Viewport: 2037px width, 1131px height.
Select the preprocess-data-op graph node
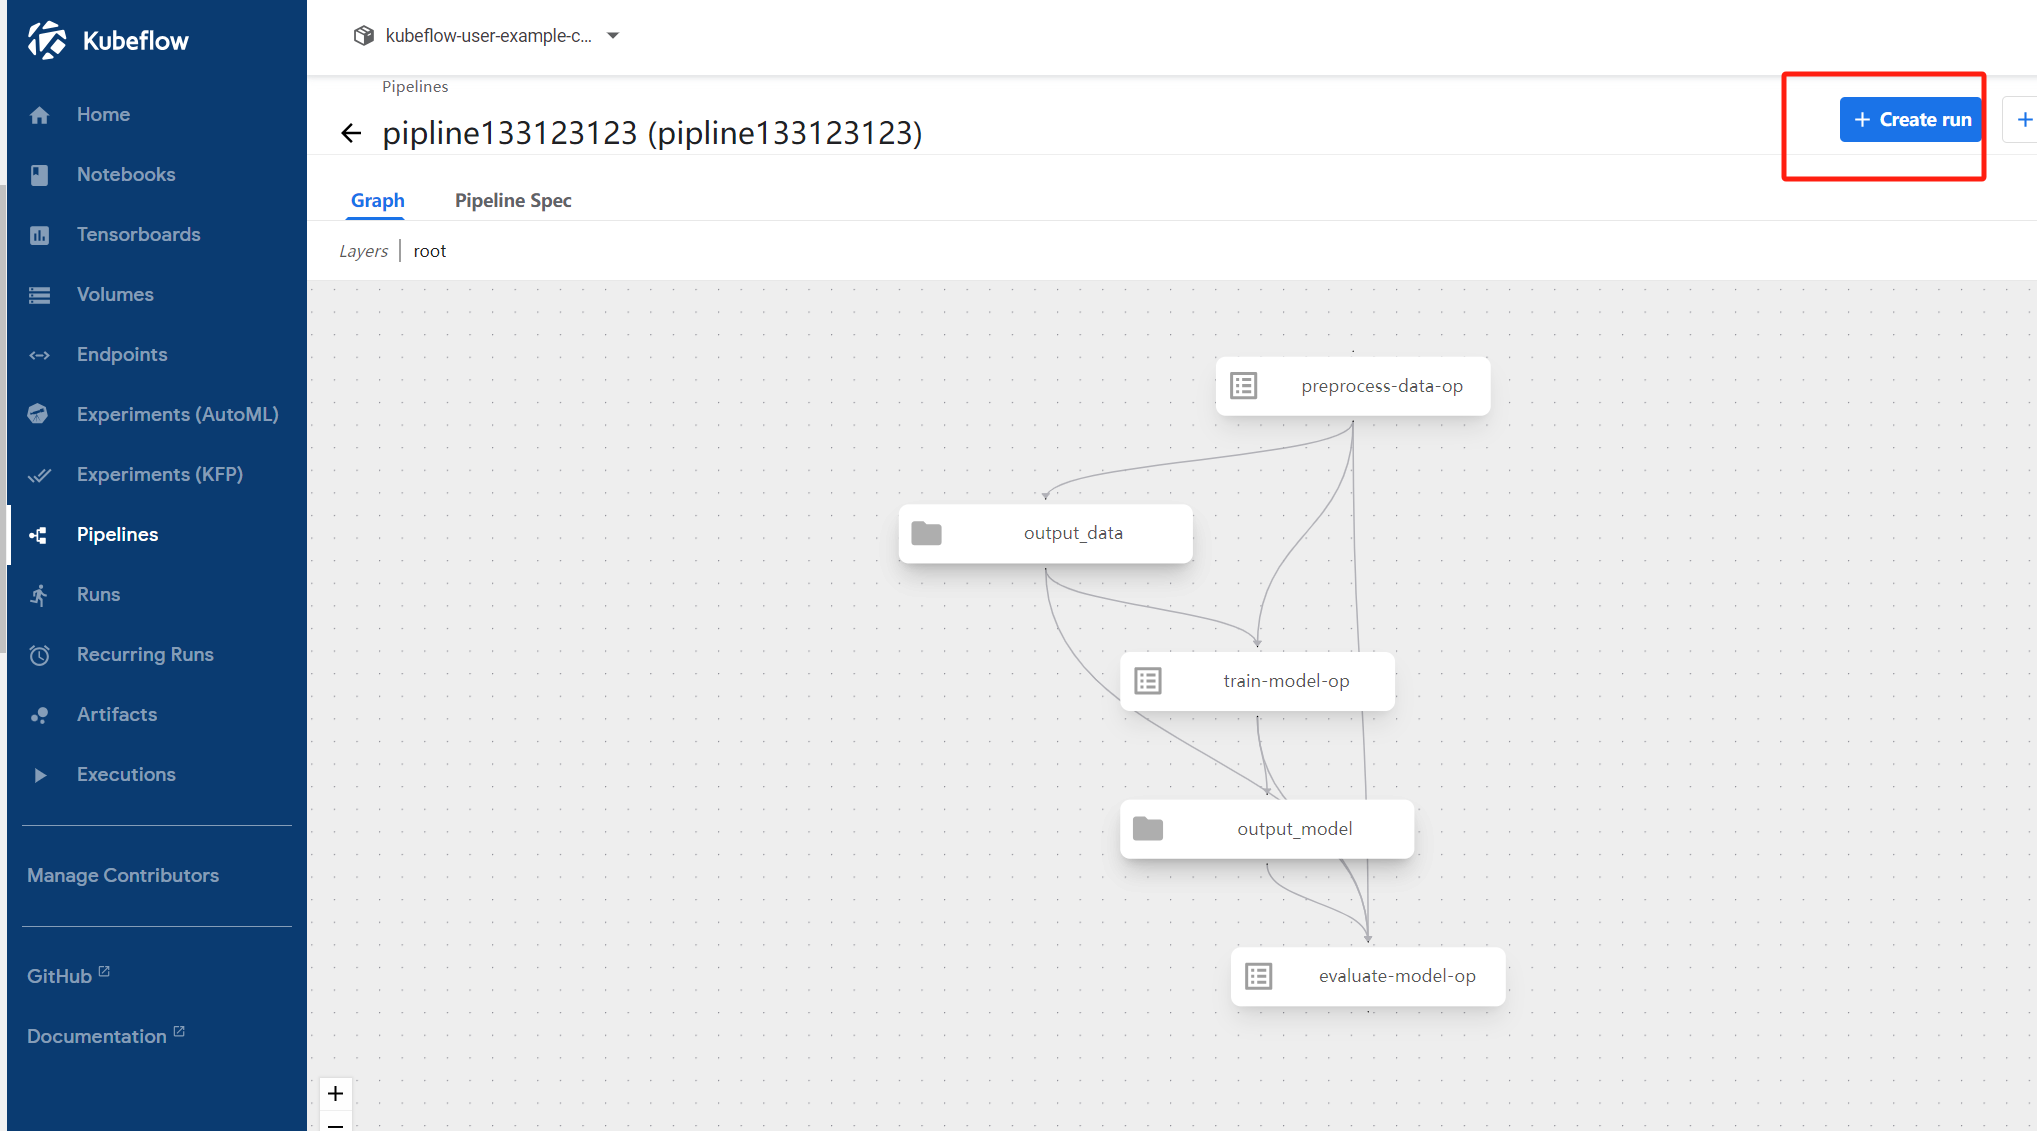coord(1352,386)
